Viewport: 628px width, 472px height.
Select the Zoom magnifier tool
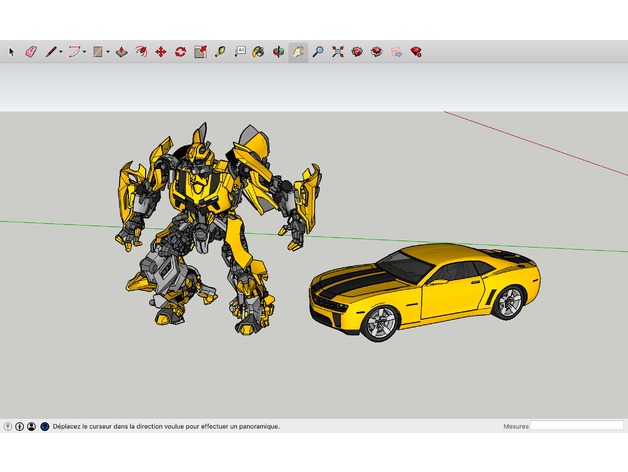318,52
